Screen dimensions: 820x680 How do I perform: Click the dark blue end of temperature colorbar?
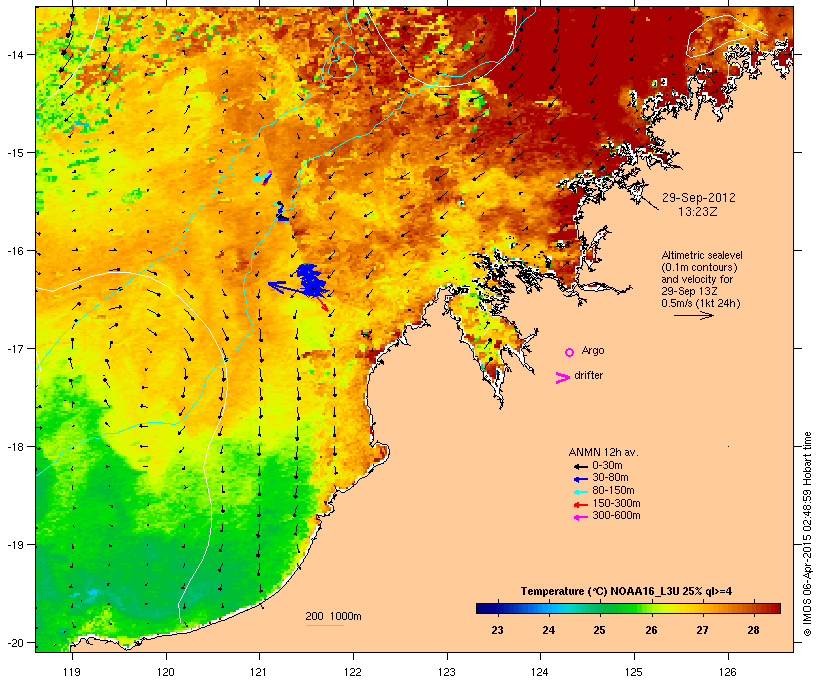point(486,608)
